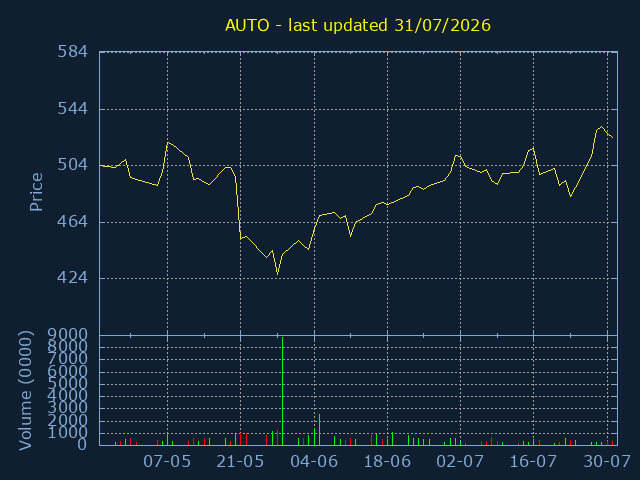The height and width of the screenshot is (480, 640).
Task: Click the 18-06 date label
Action: pos(387,462)
